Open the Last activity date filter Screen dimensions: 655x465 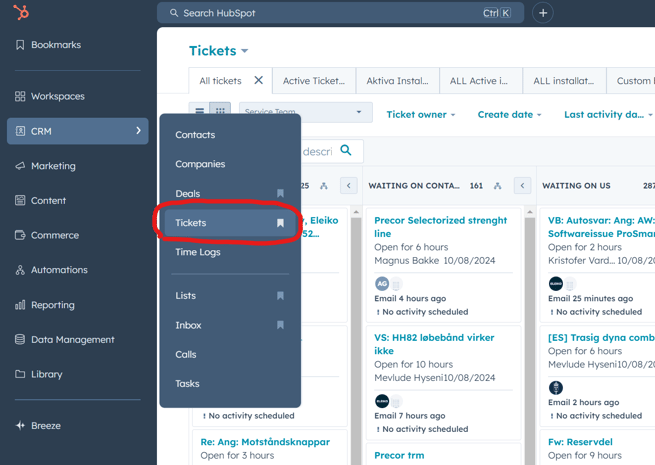[608, 114]
